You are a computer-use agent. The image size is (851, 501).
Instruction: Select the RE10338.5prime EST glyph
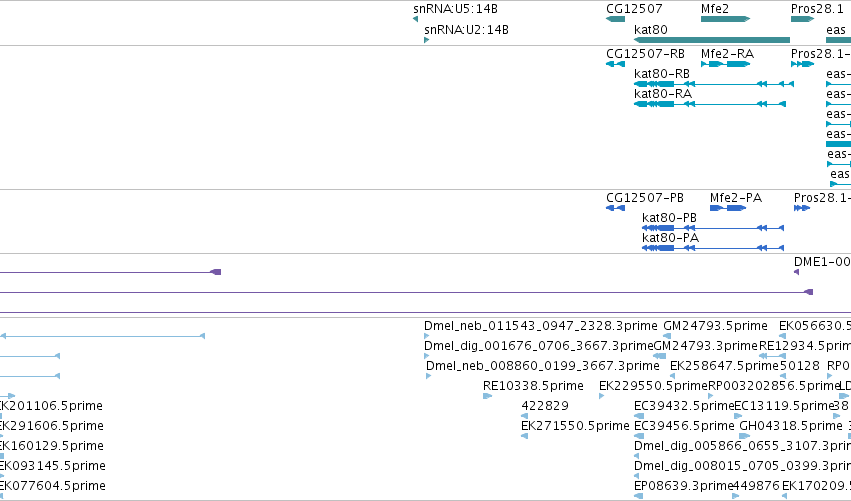coord(487,396)
